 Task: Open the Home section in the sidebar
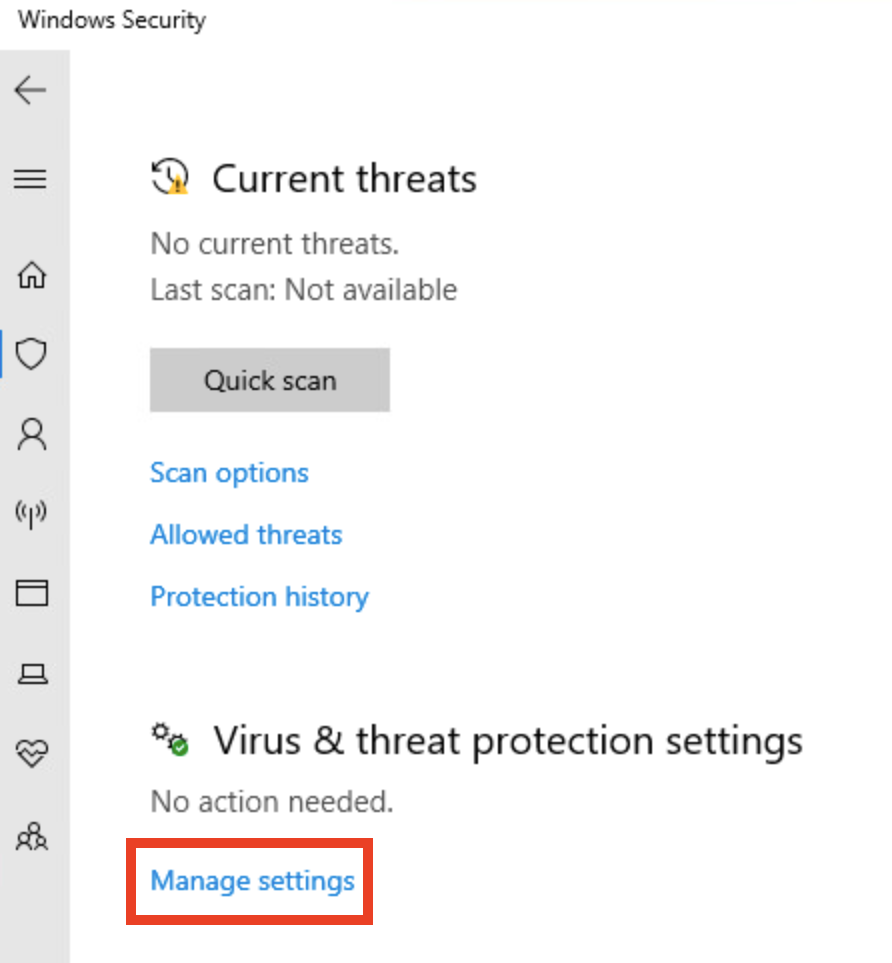32,276
